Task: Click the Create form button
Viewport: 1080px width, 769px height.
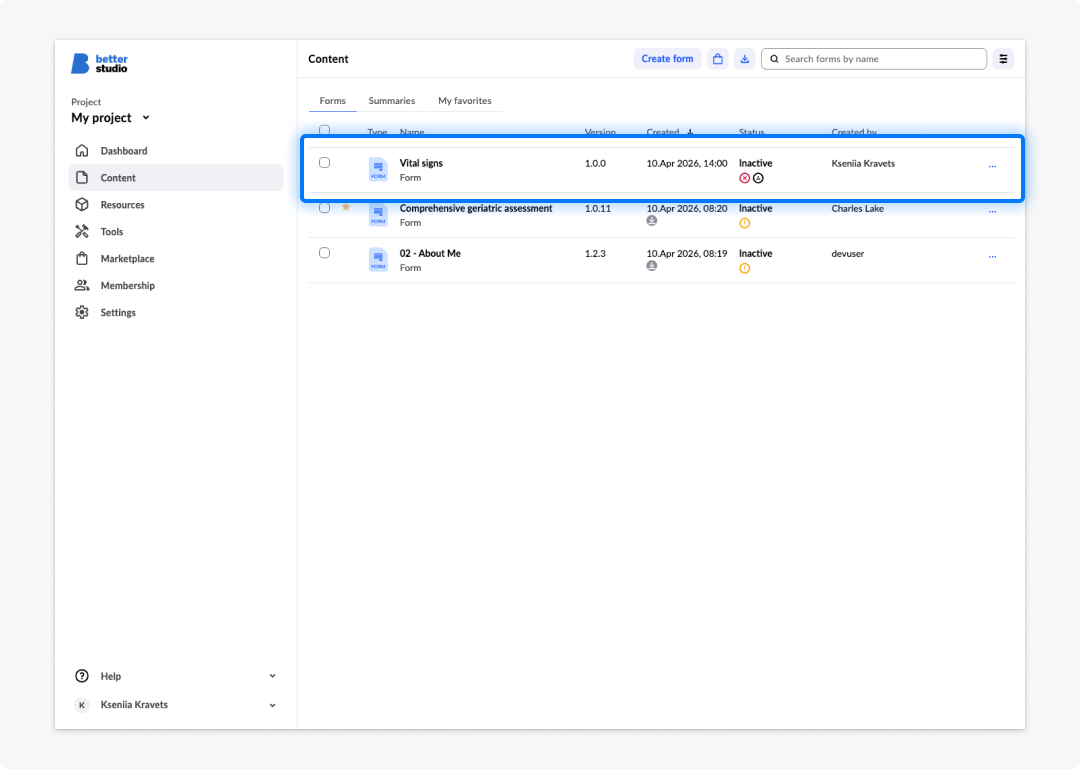Action: pyautogui.click(x=667, y=59)
